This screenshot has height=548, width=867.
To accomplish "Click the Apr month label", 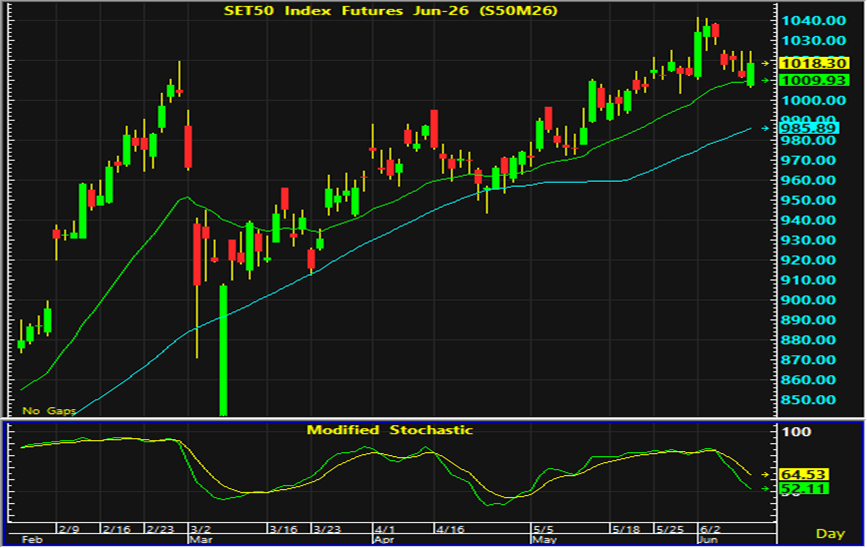I will [384, 540].
